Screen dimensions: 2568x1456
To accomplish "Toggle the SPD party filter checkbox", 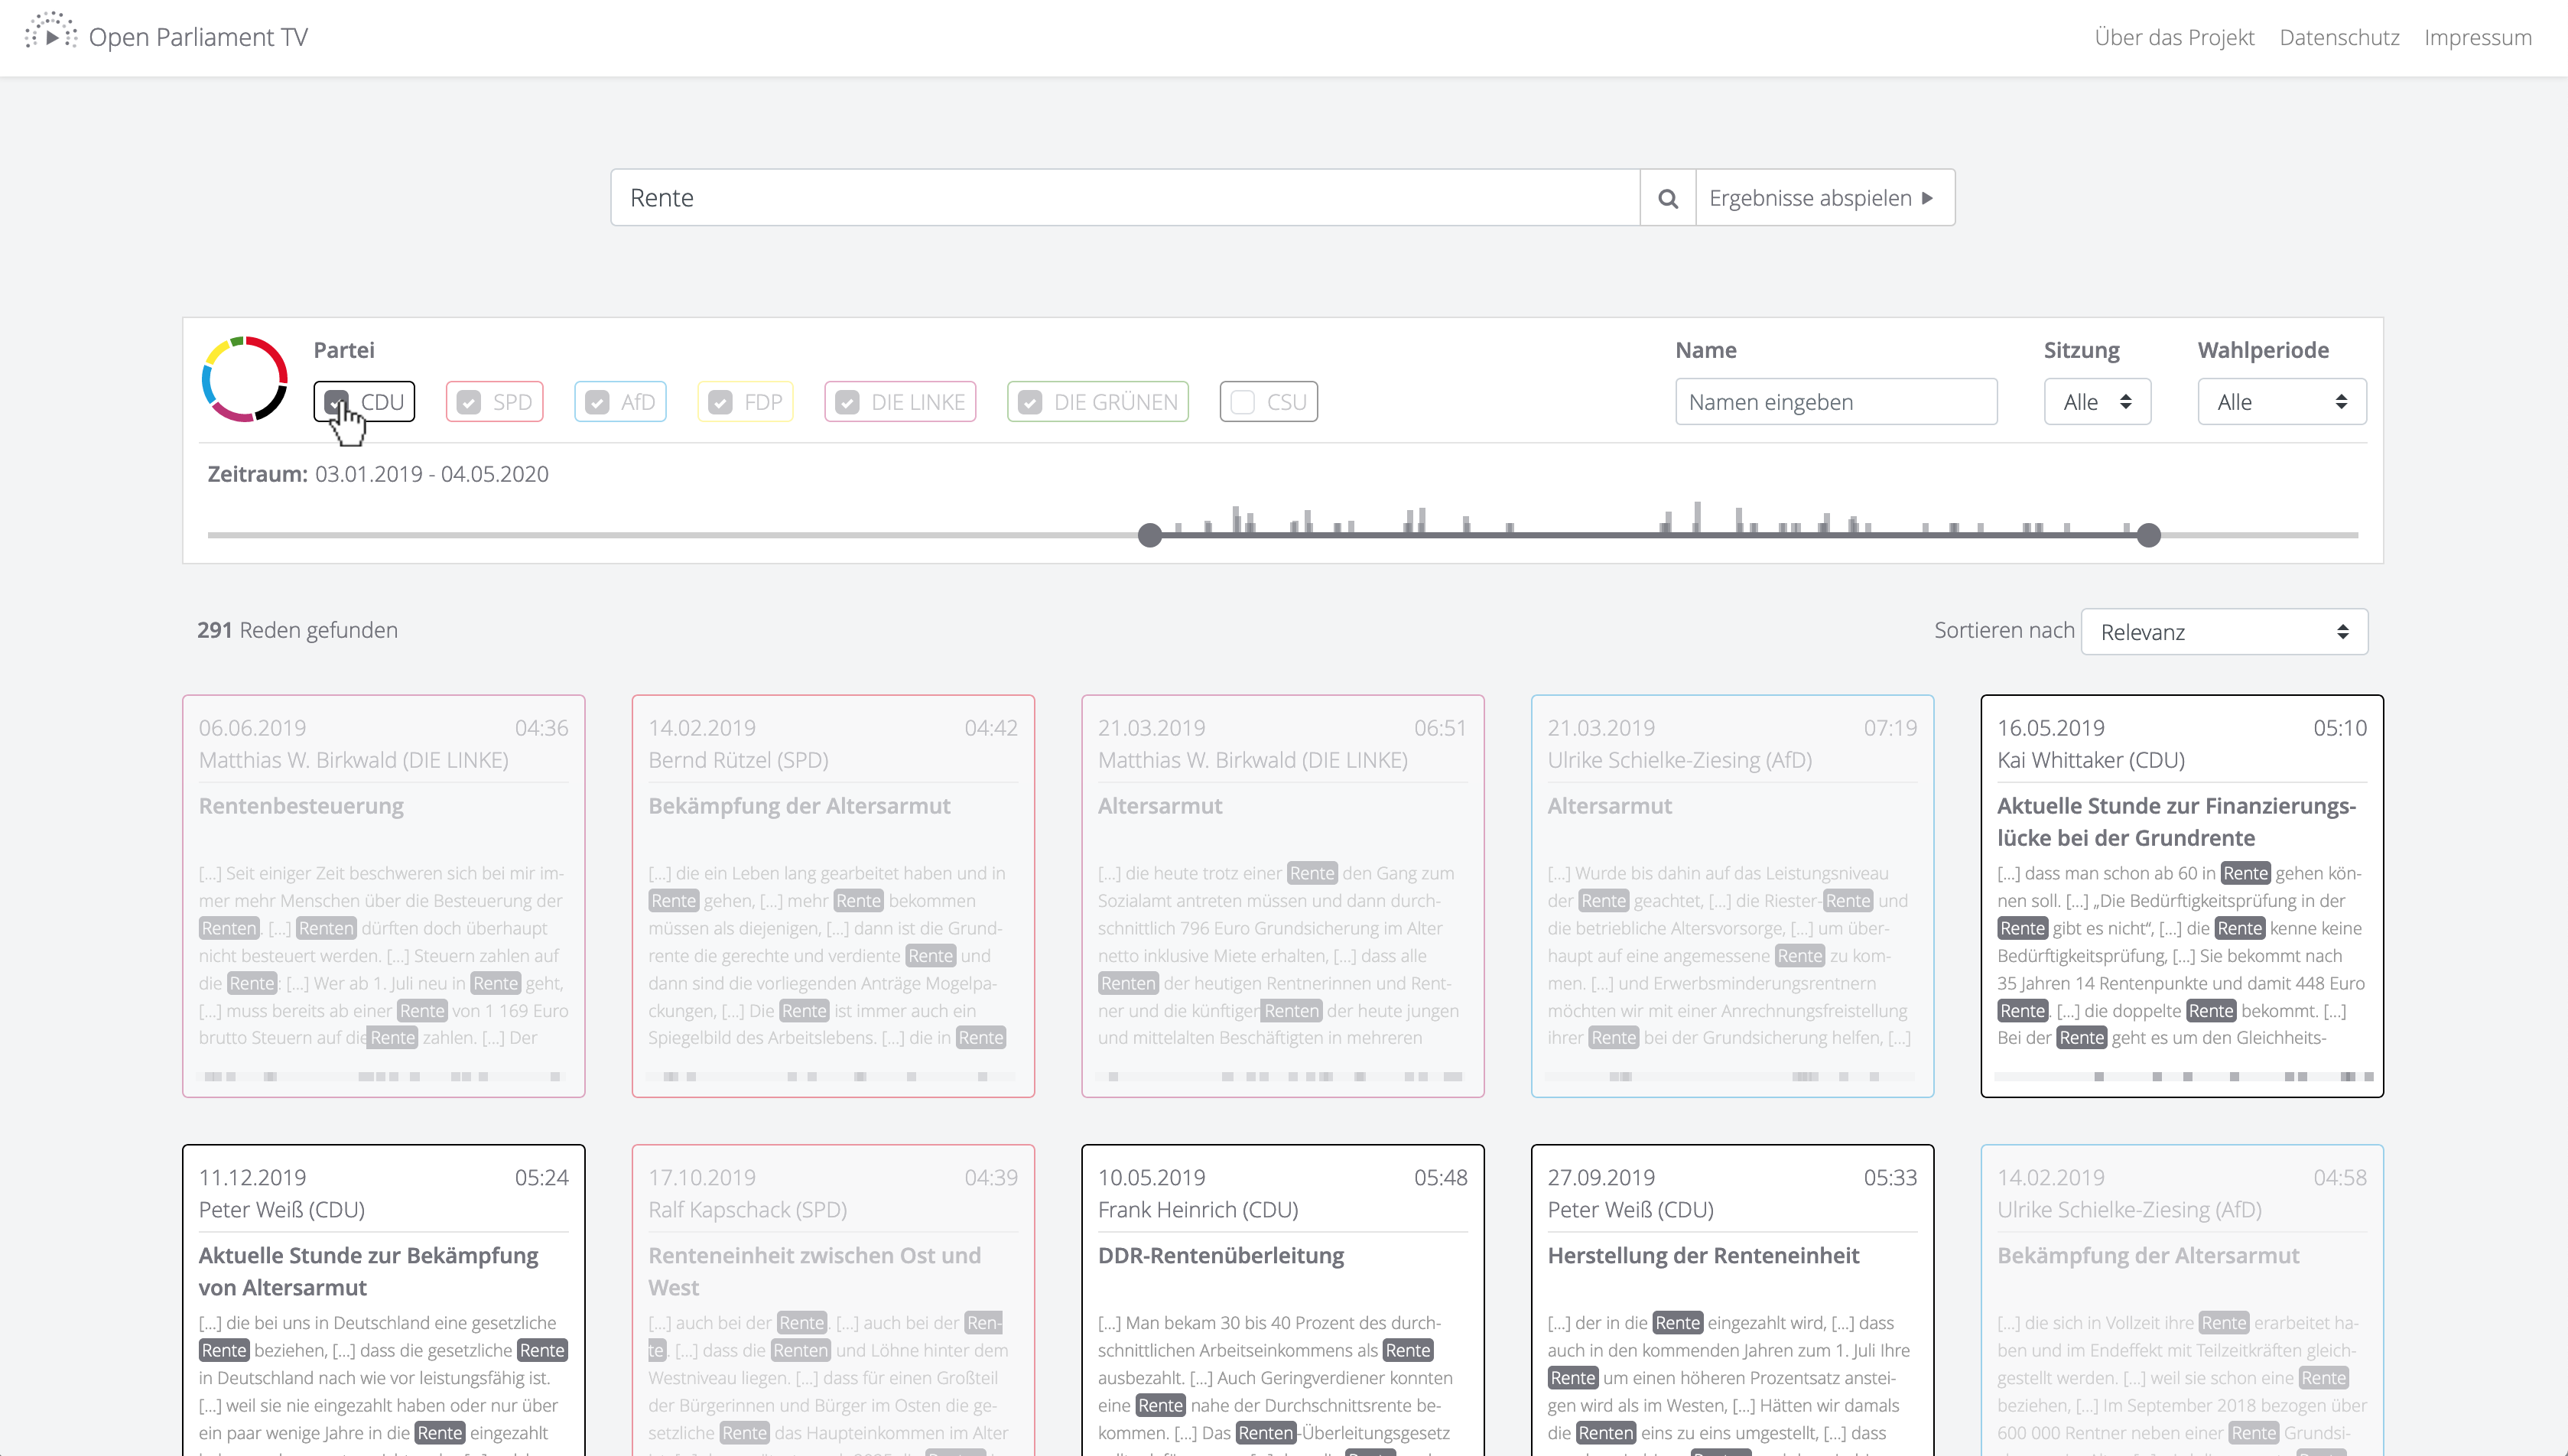I will (x=468, y=402).
